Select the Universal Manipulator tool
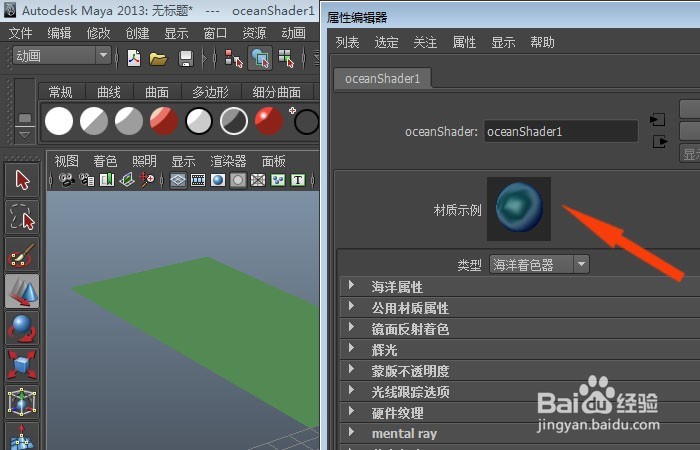Image resolution: width=700 pixels, height=450 pixels. coord(22,402)
